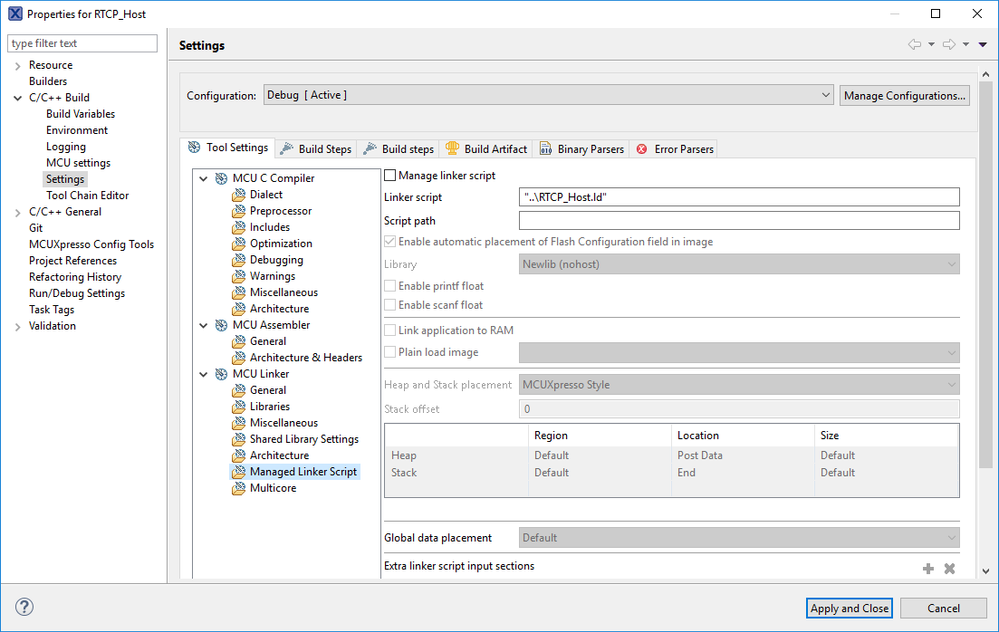
Task: Click the back navigation arrow icon
Action: [914, 45]
